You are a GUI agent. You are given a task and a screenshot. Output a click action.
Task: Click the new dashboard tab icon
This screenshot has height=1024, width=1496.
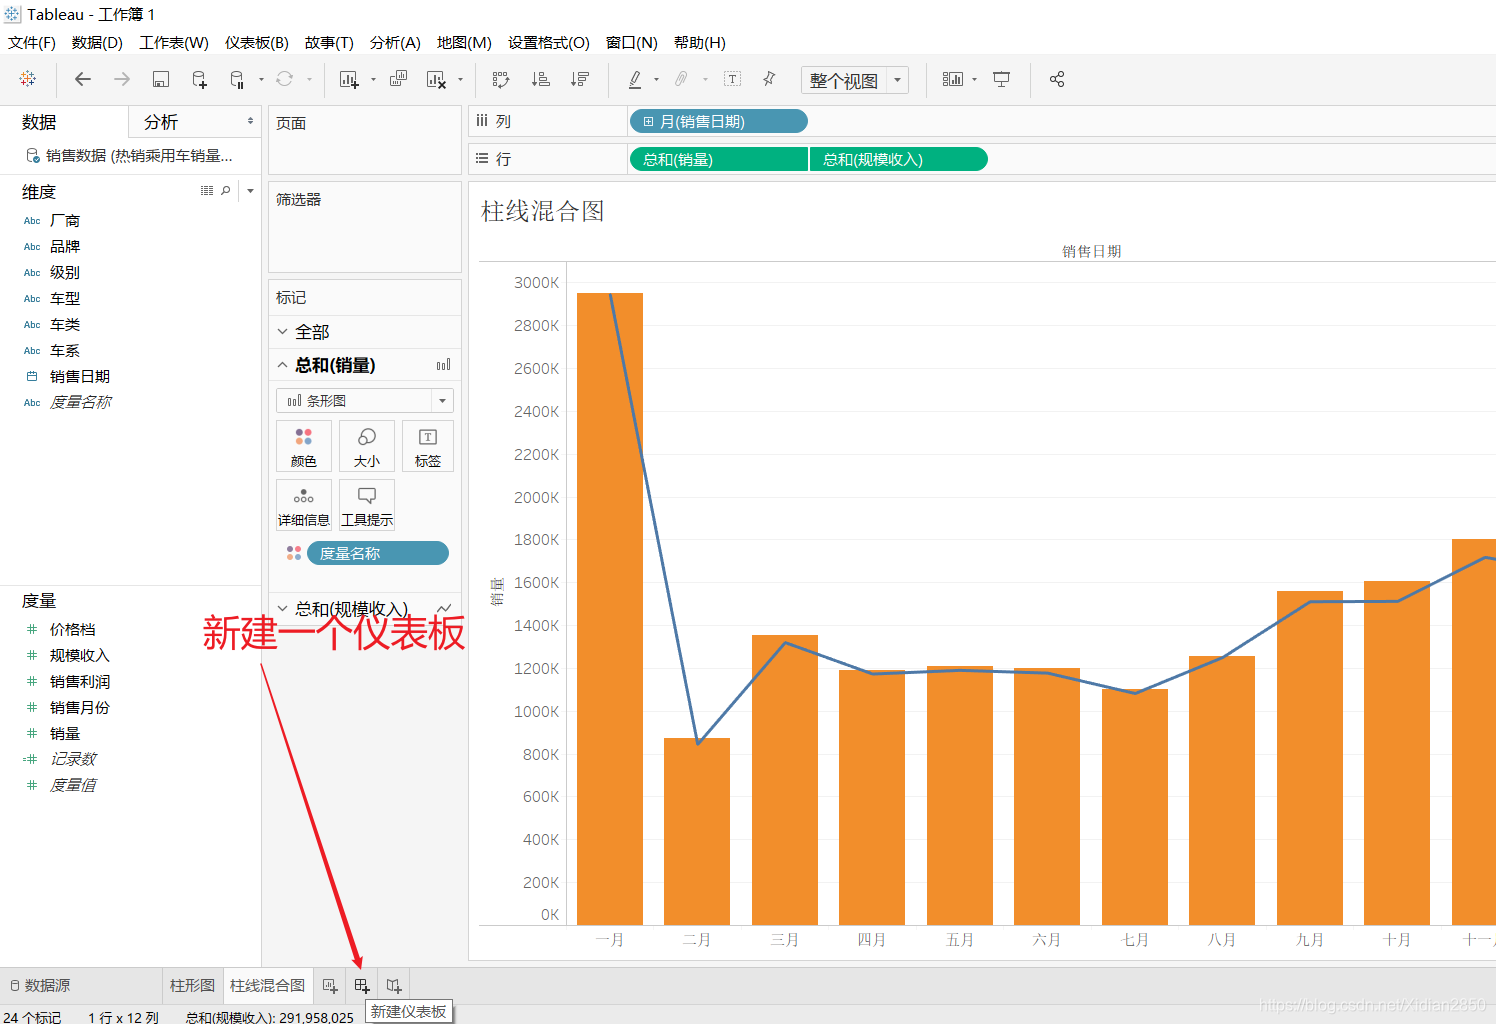click(x=362, y=986)
